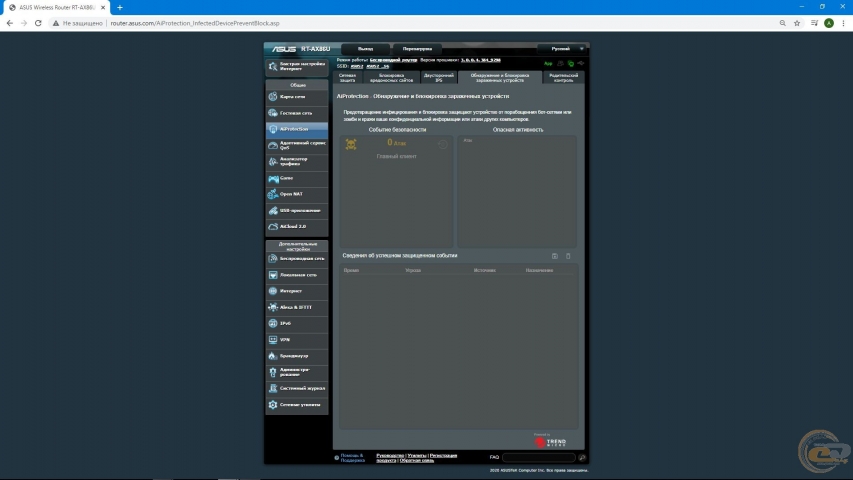Open Help & Support (Помощь & Поддержка) link
This screenshot has width=853, height=480.
pyautogui.click(x=353, y=458)
